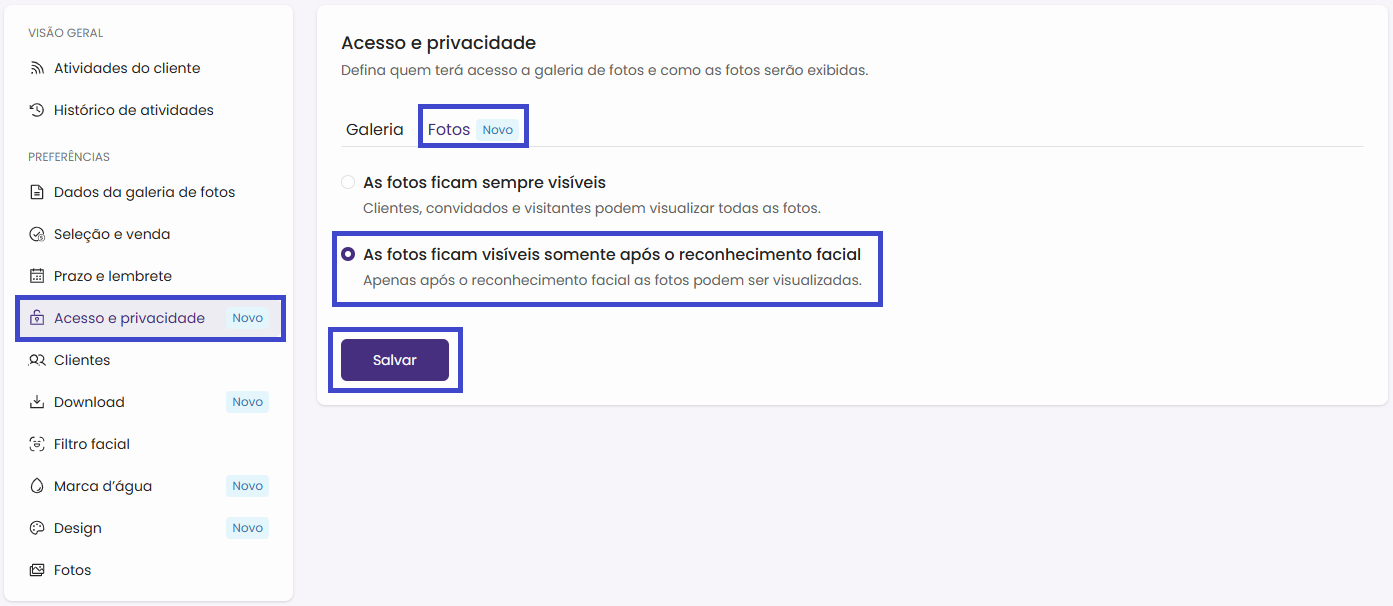Click the history clock icon in sidebar
This screenshot has height=606, width=1393.
(37, 110)
